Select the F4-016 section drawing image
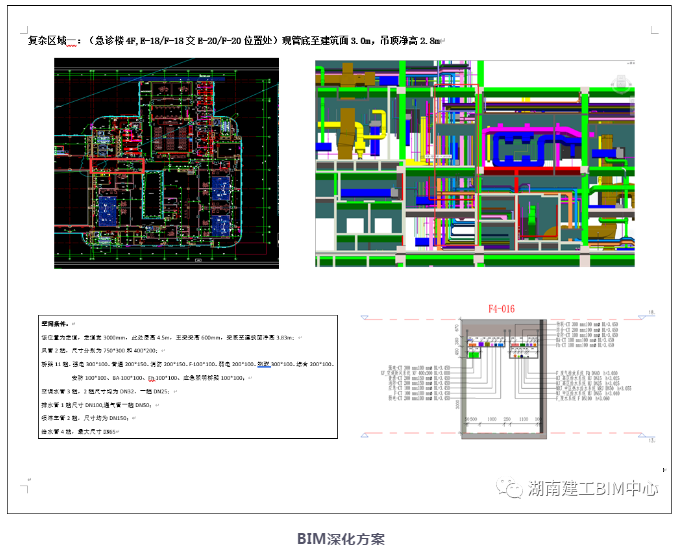674x548 pixels. click(x=509, y=372)
